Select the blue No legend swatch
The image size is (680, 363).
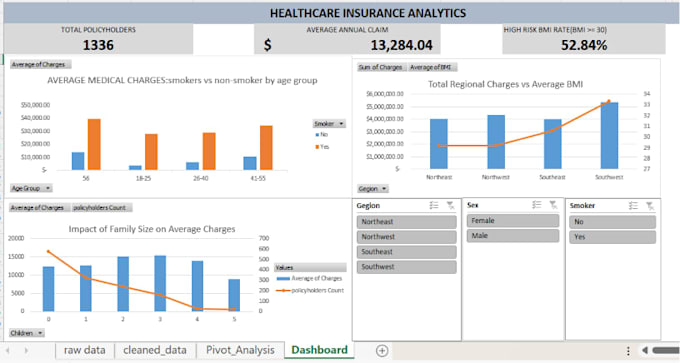(317, 135)
